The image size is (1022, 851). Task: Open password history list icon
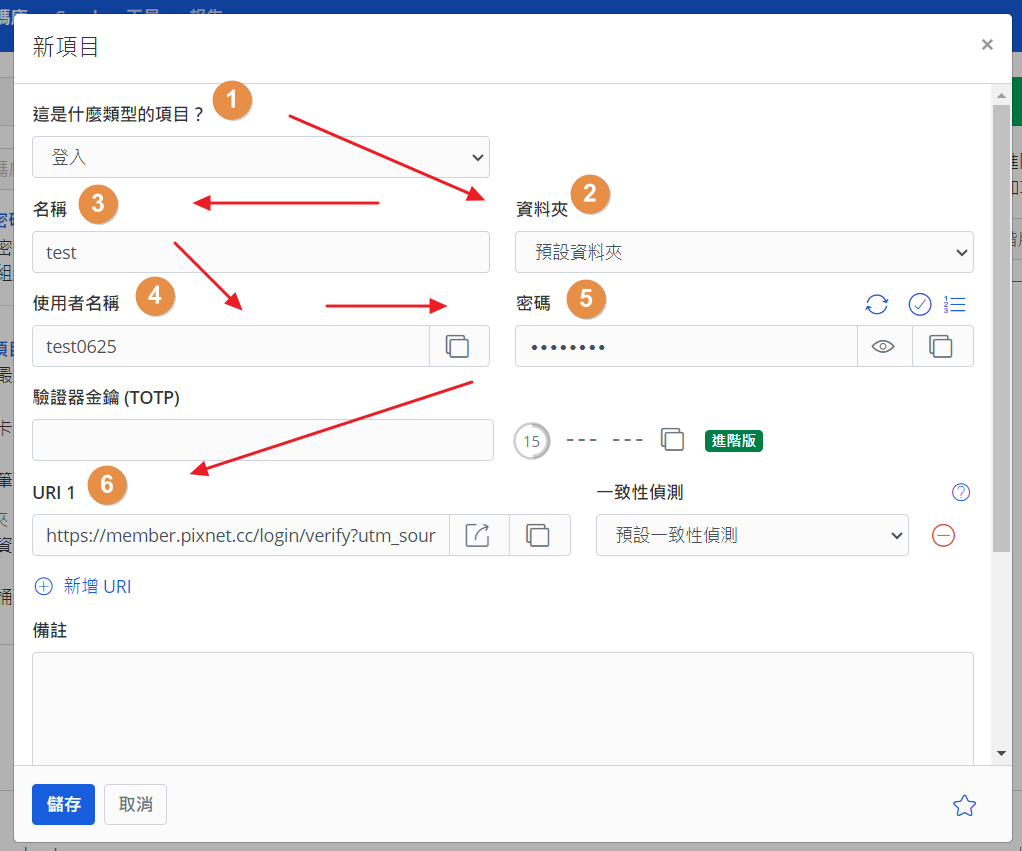pyautogui.click(x=954, y=304)
